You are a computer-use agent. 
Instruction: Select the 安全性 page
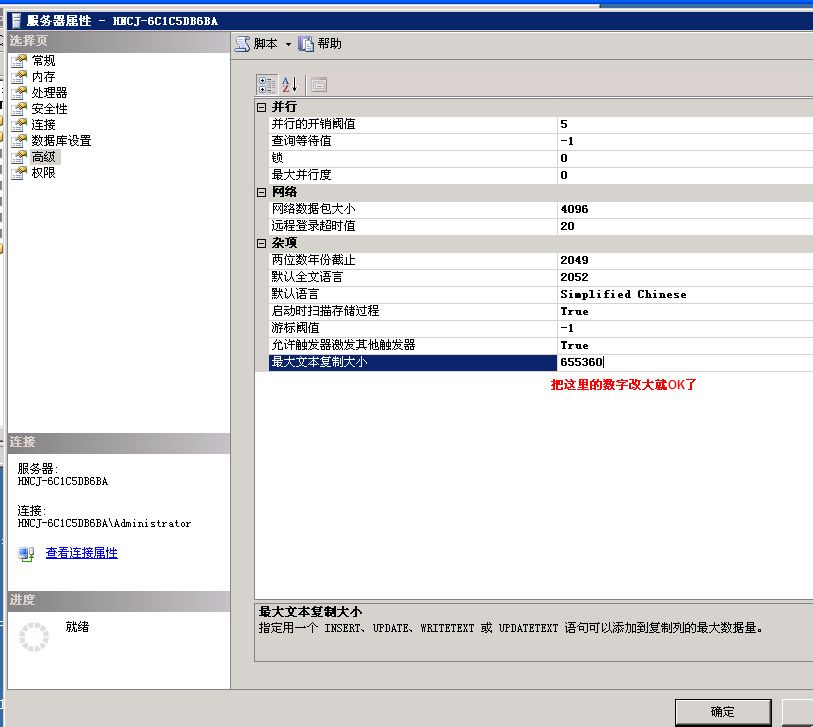click(49, 109)
